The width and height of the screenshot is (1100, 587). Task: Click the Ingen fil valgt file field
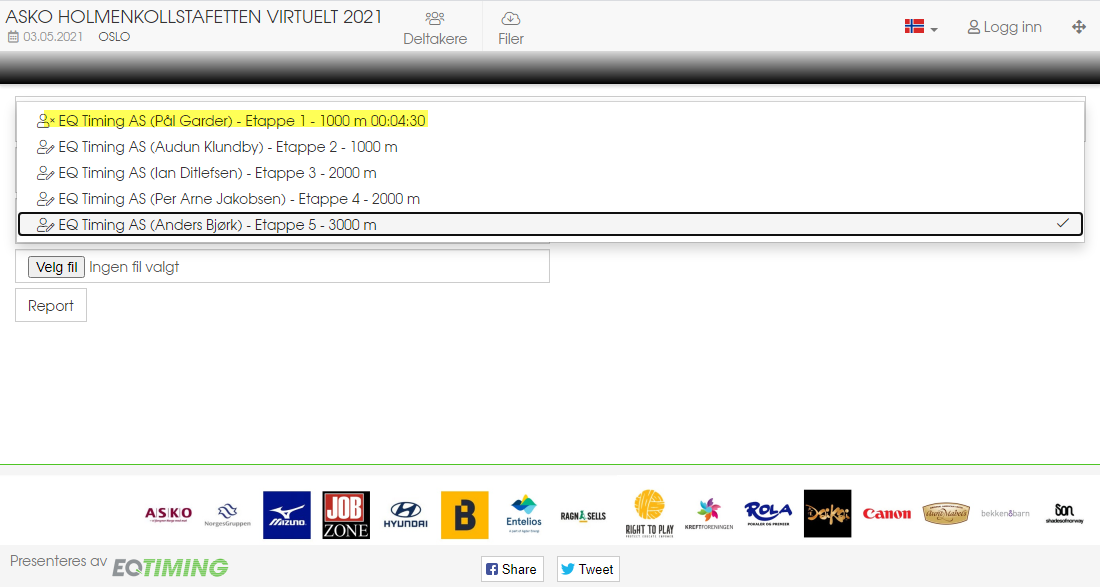[282, 266]
